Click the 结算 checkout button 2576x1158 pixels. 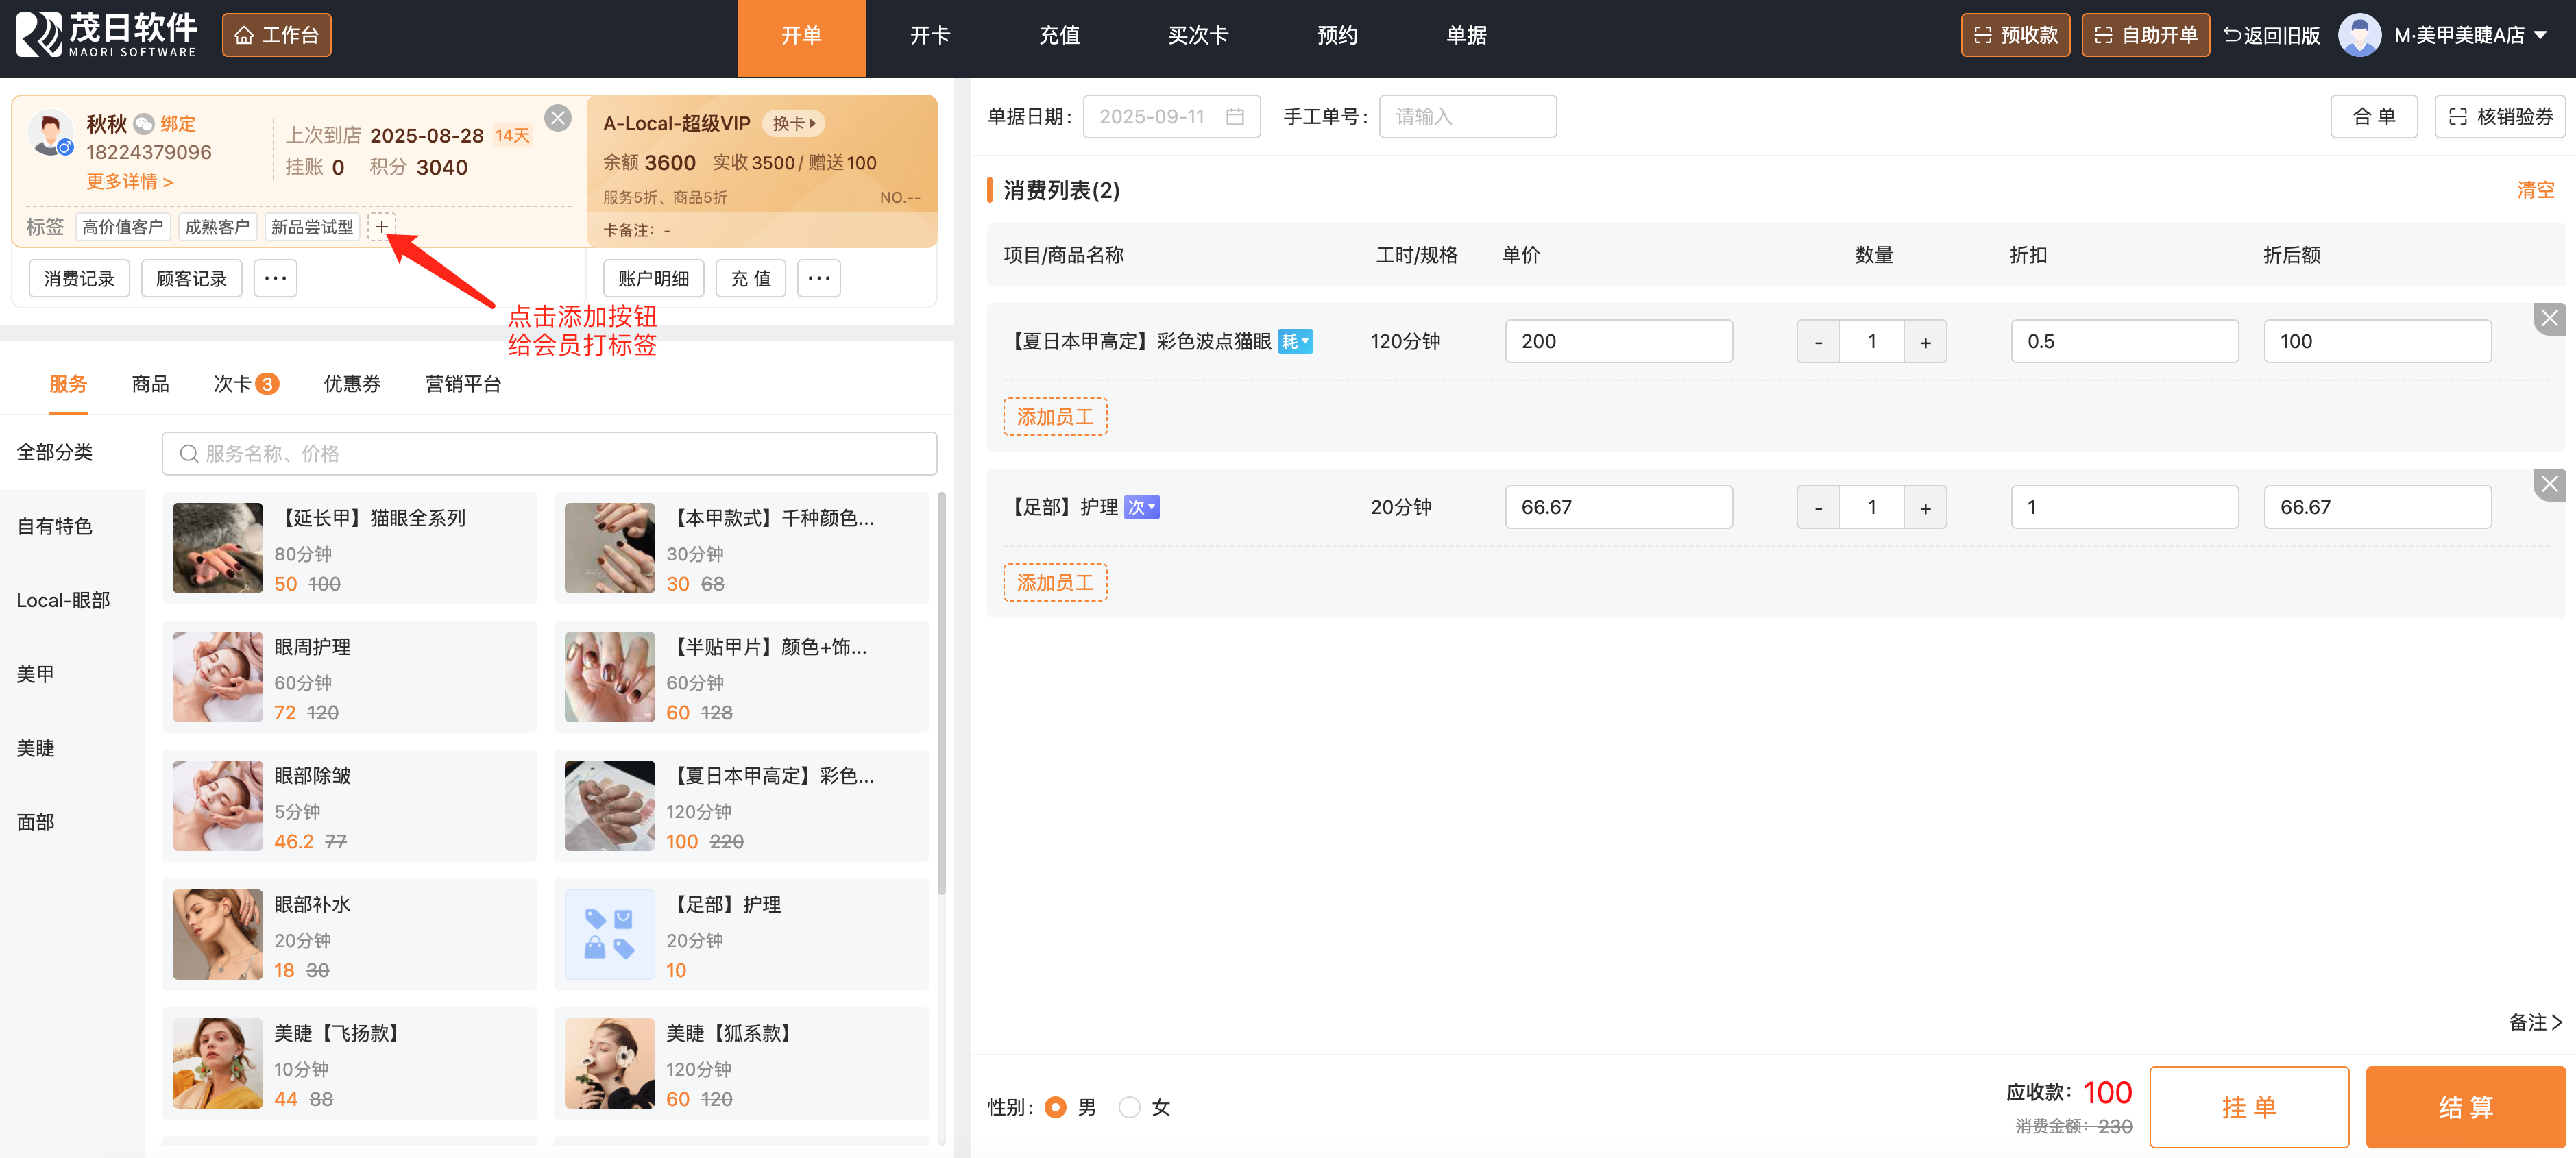2465,1107
